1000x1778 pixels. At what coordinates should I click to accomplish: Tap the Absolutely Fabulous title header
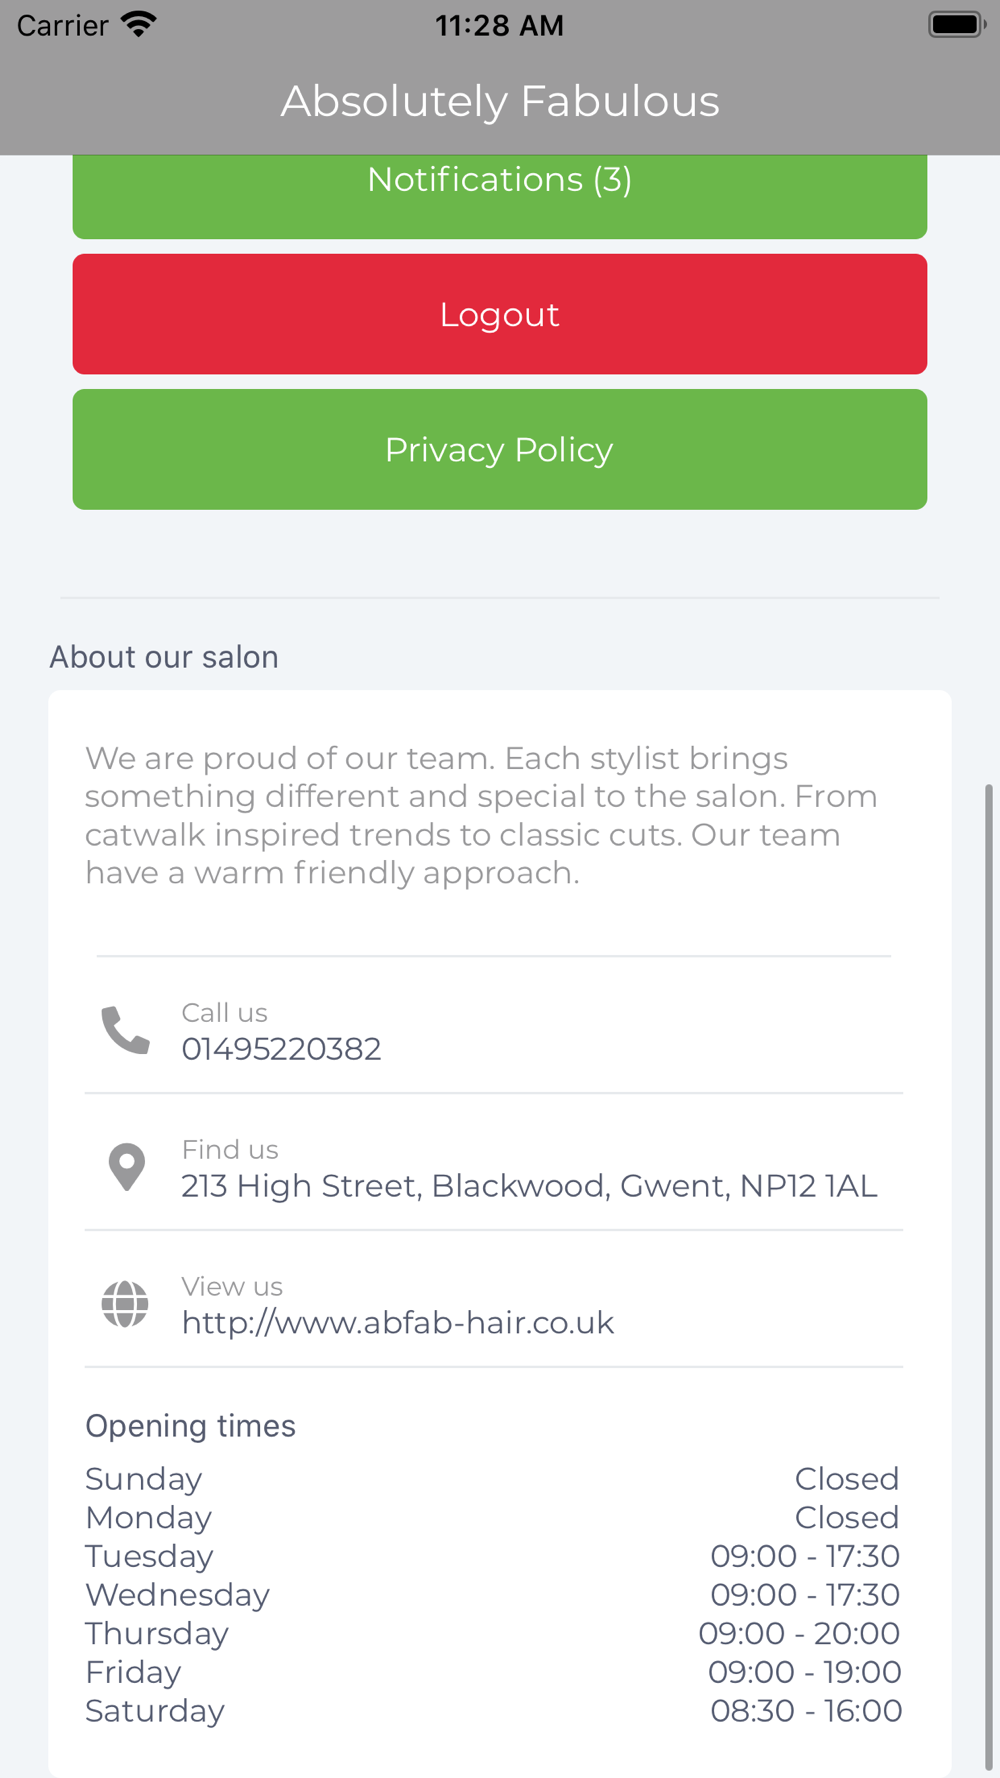point(500,101)
